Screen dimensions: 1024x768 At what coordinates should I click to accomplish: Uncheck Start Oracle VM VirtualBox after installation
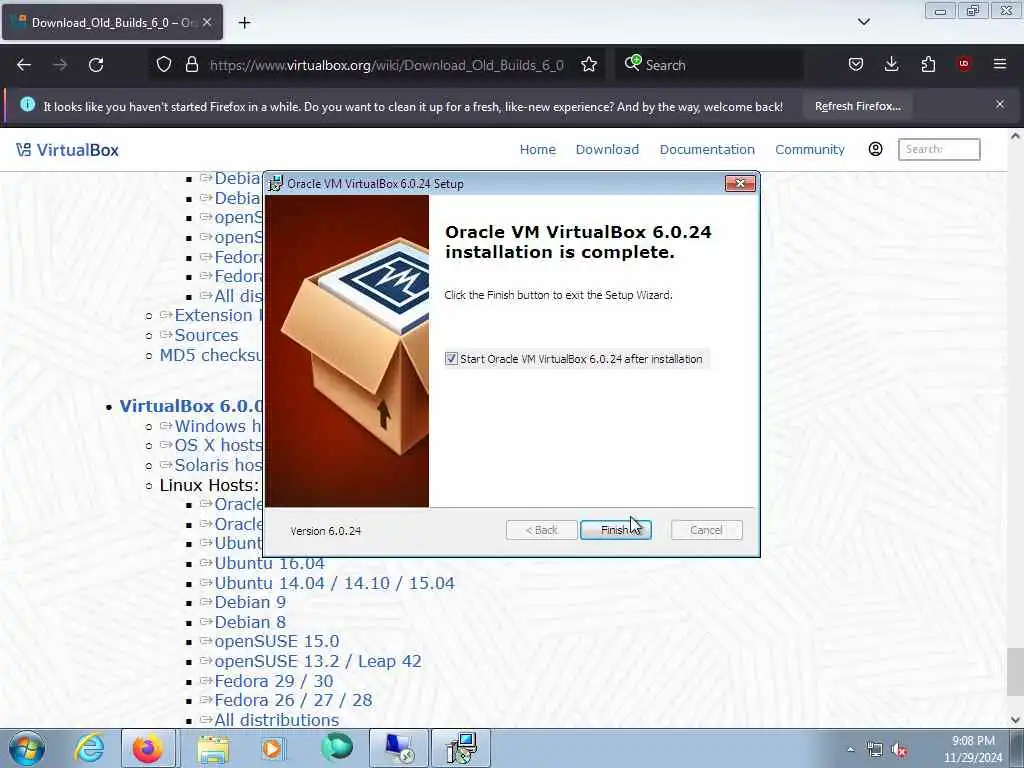[451, 359]
